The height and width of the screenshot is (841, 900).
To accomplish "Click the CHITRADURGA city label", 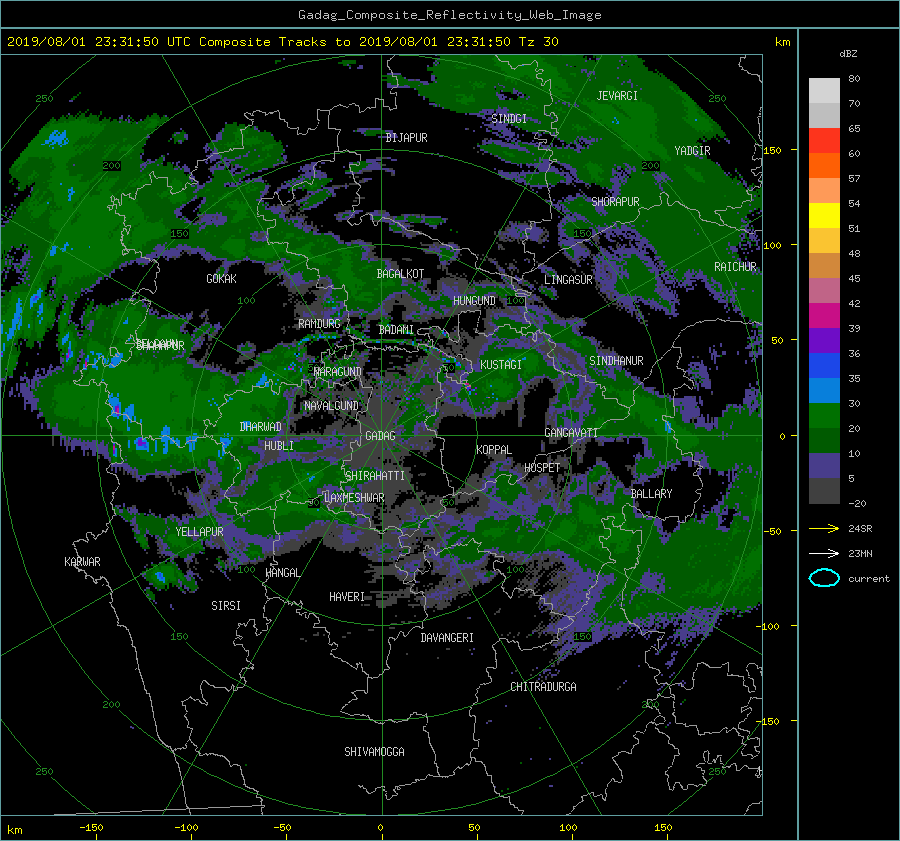I will (543, 687).
